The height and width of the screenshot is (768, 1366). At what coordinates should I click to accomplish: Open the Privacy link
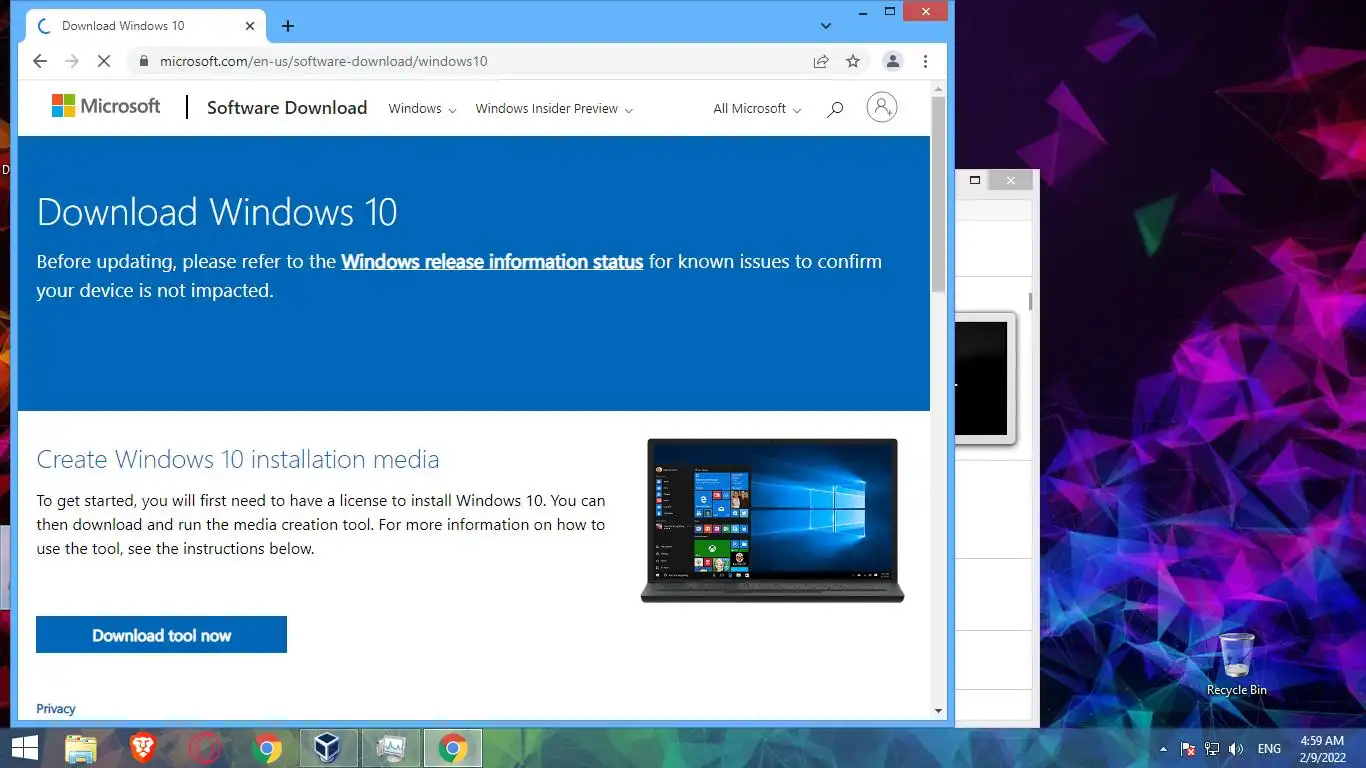[56, 709]
